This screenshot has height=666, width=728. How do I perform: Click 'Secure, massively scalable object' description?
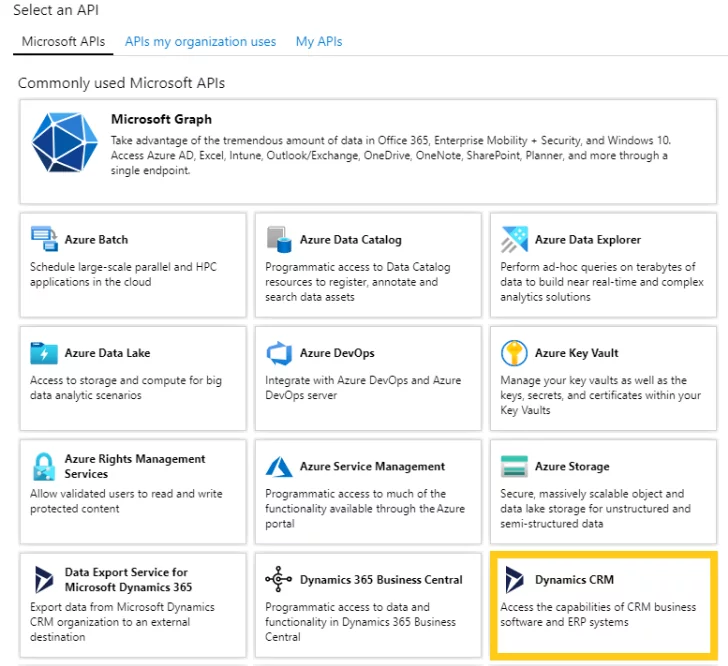(595, 509)
